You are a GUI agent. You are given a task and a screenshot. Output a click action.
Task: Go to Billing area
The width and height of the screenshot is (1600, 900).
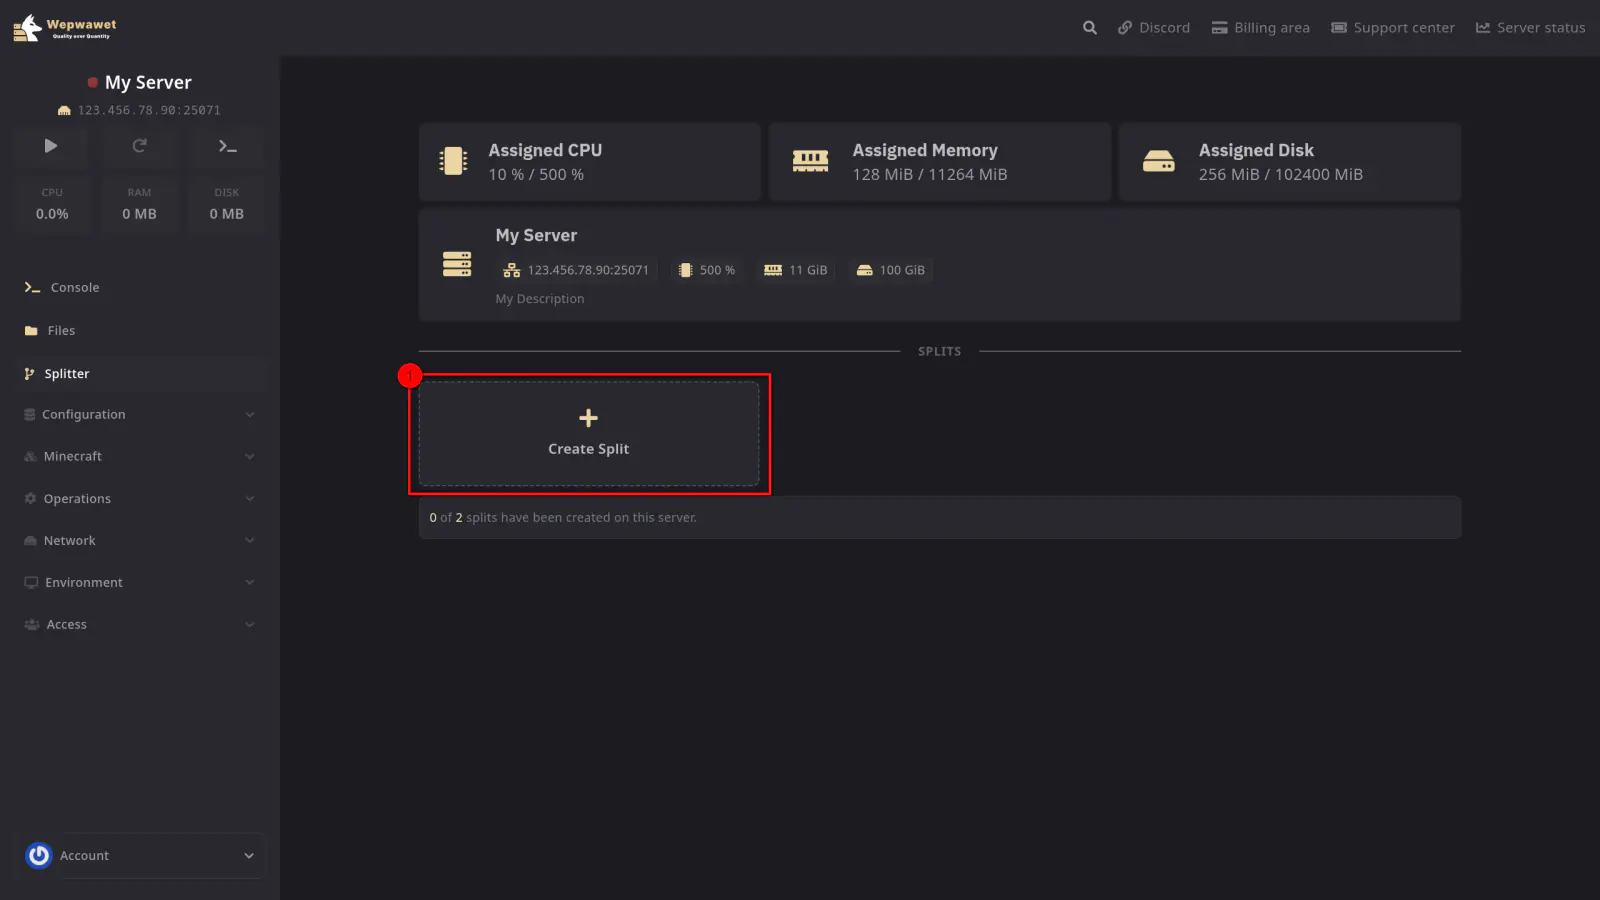[1260, 28]
